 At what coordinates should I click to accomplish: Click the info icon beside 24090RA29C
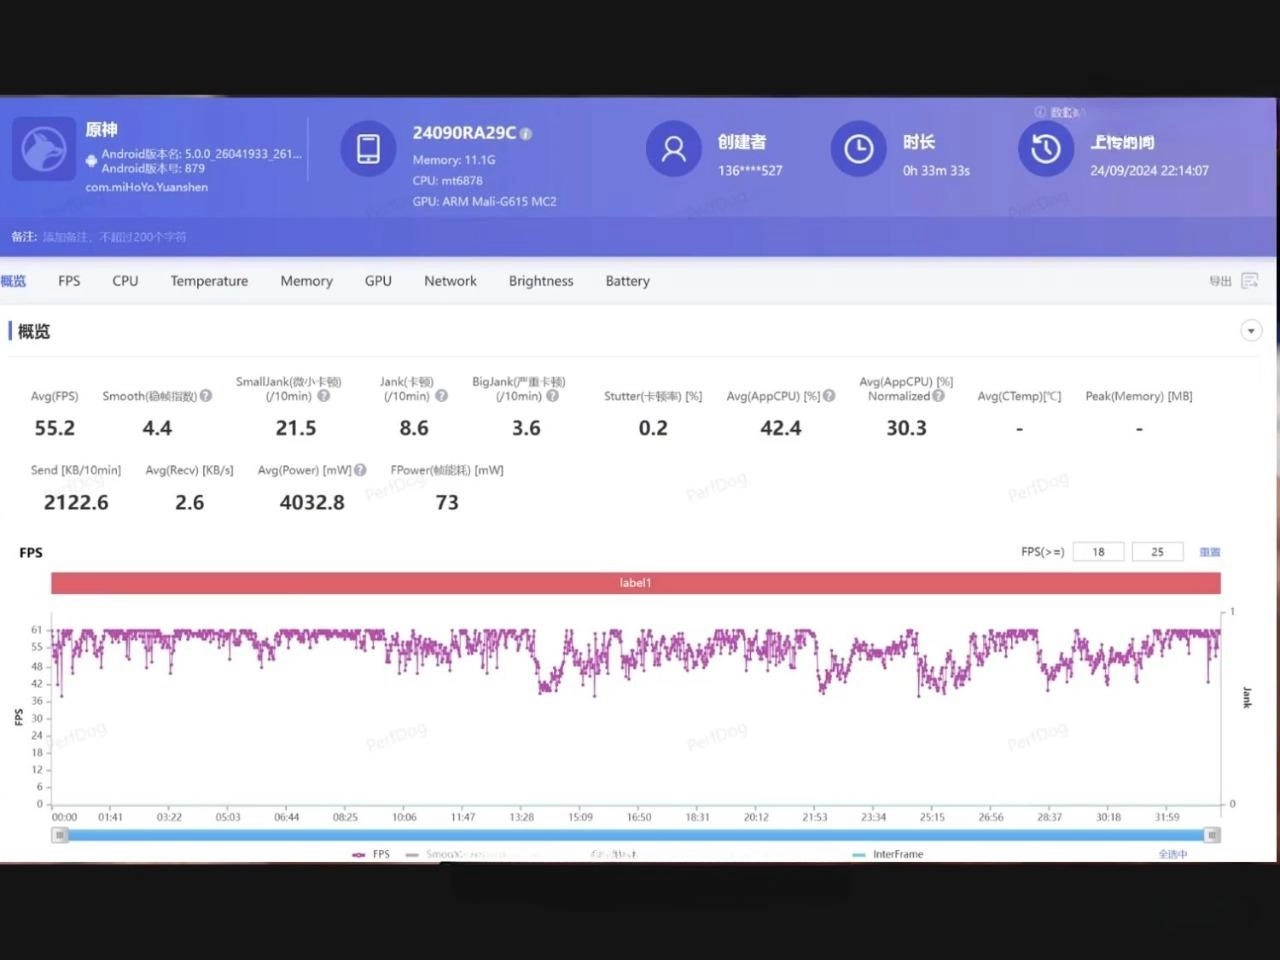pos(526,134)
